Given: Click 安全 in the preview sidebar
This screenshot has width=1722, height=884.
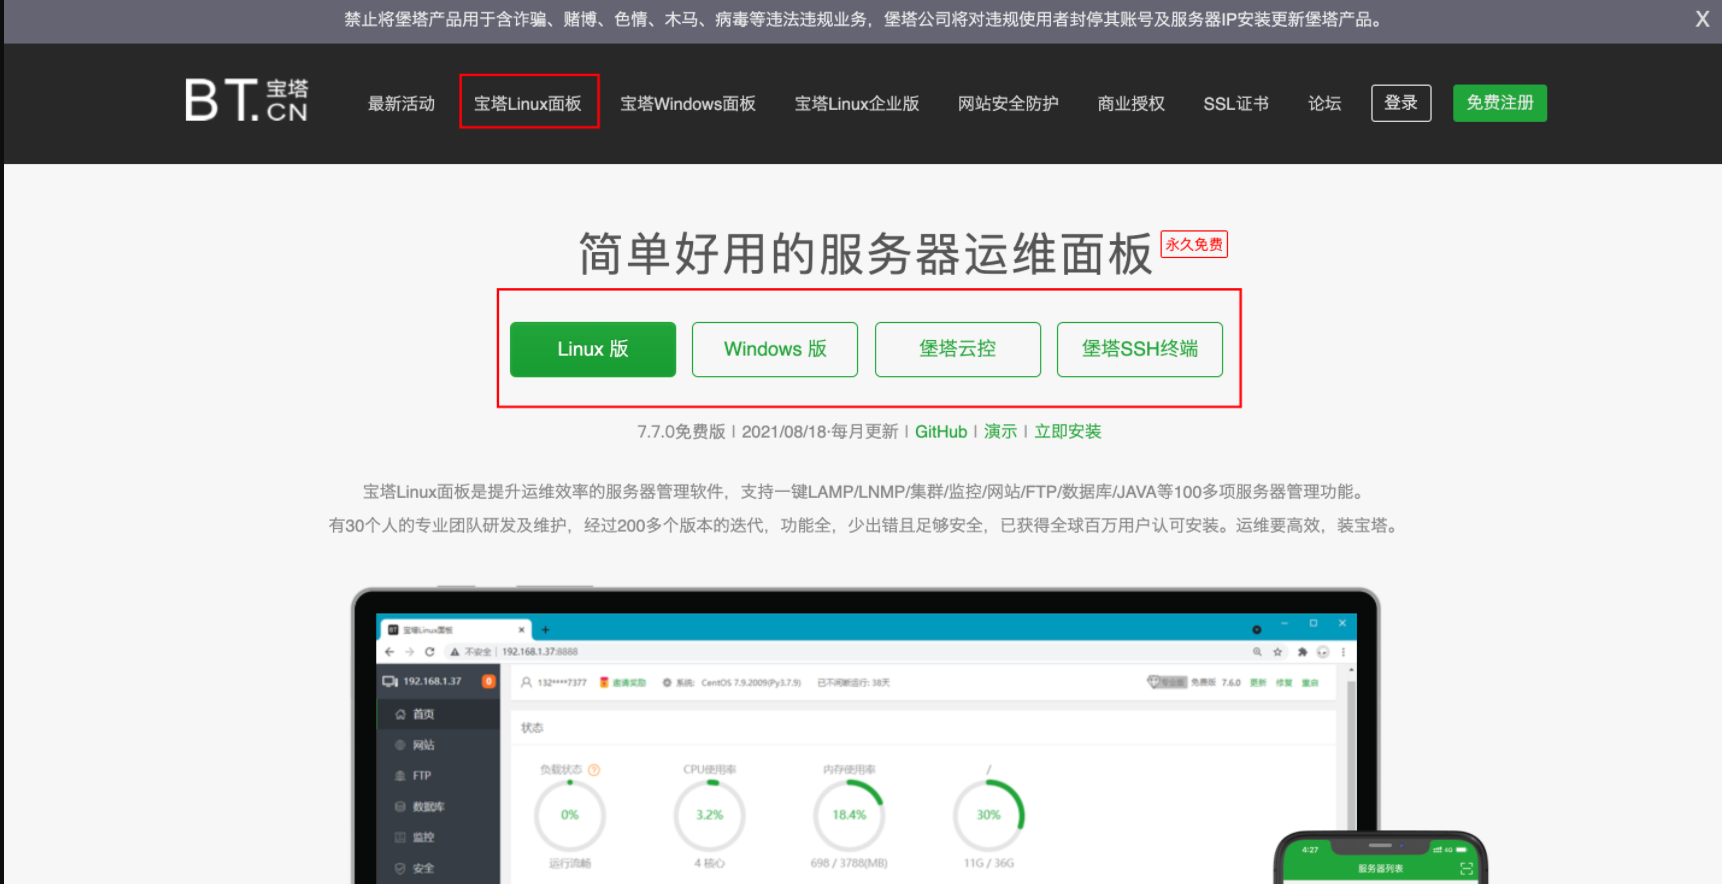Looking at the screenshot, I should point(423,869).
